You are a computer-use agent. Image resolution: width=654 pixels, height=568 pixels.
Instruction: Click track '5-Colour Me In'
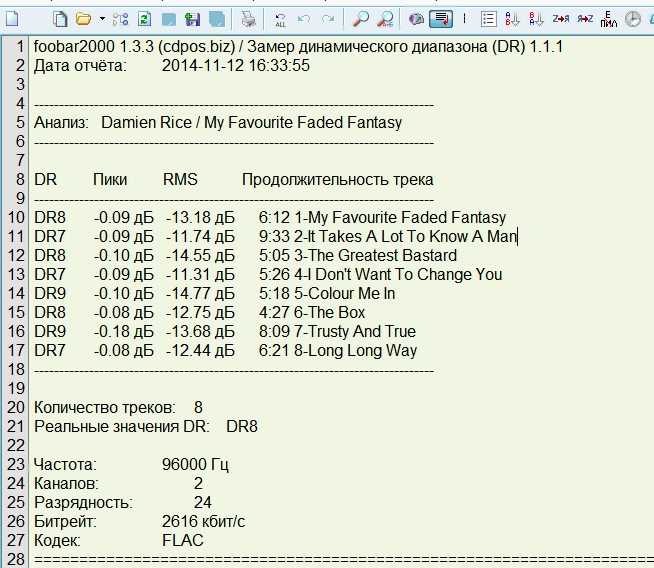[x=345, y=294]
